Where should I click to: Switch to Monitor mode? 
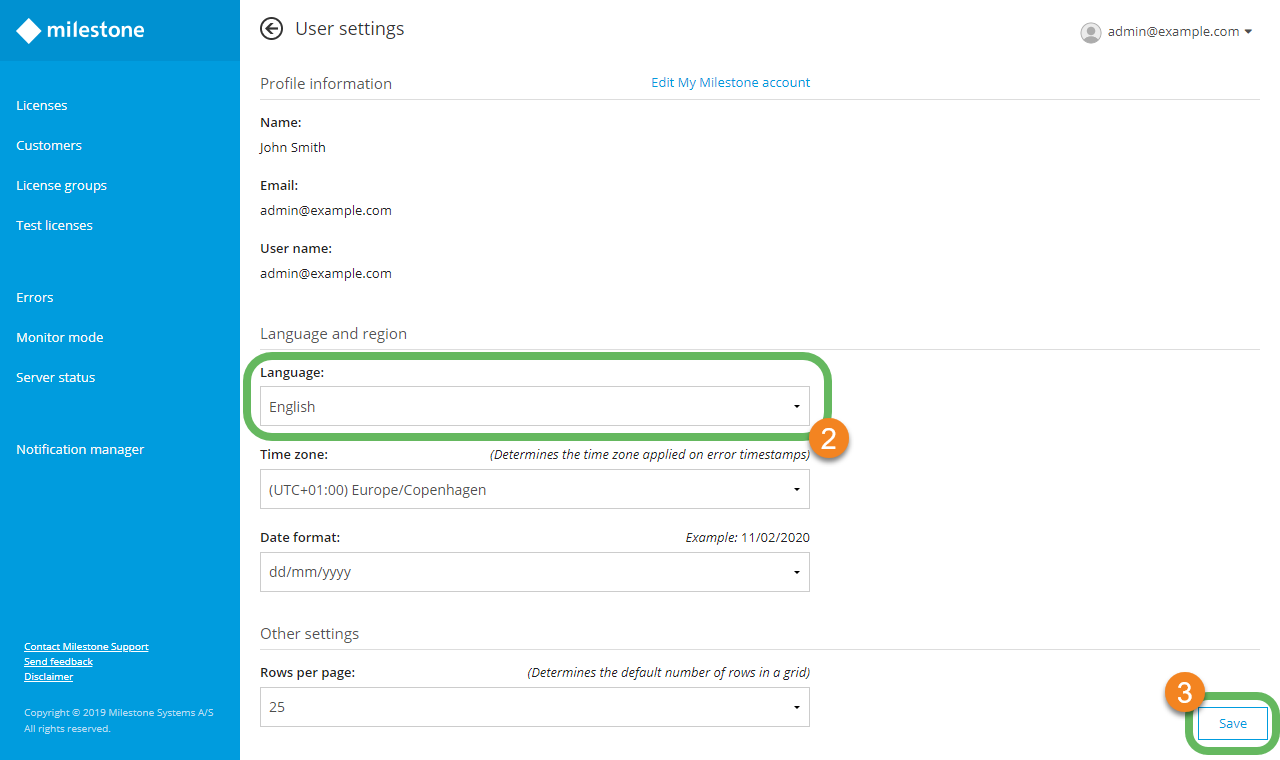click(x=59, y=338)
